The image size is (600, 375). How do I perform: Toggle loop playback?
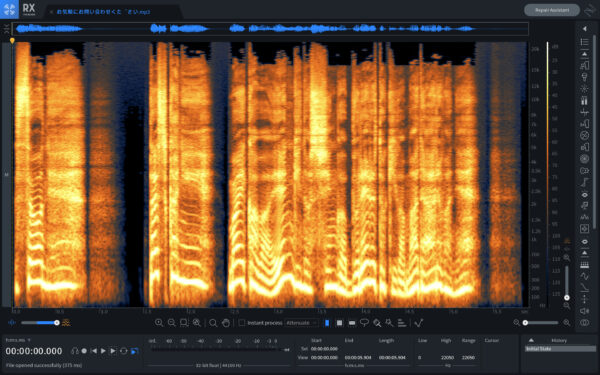coord(124,351)
